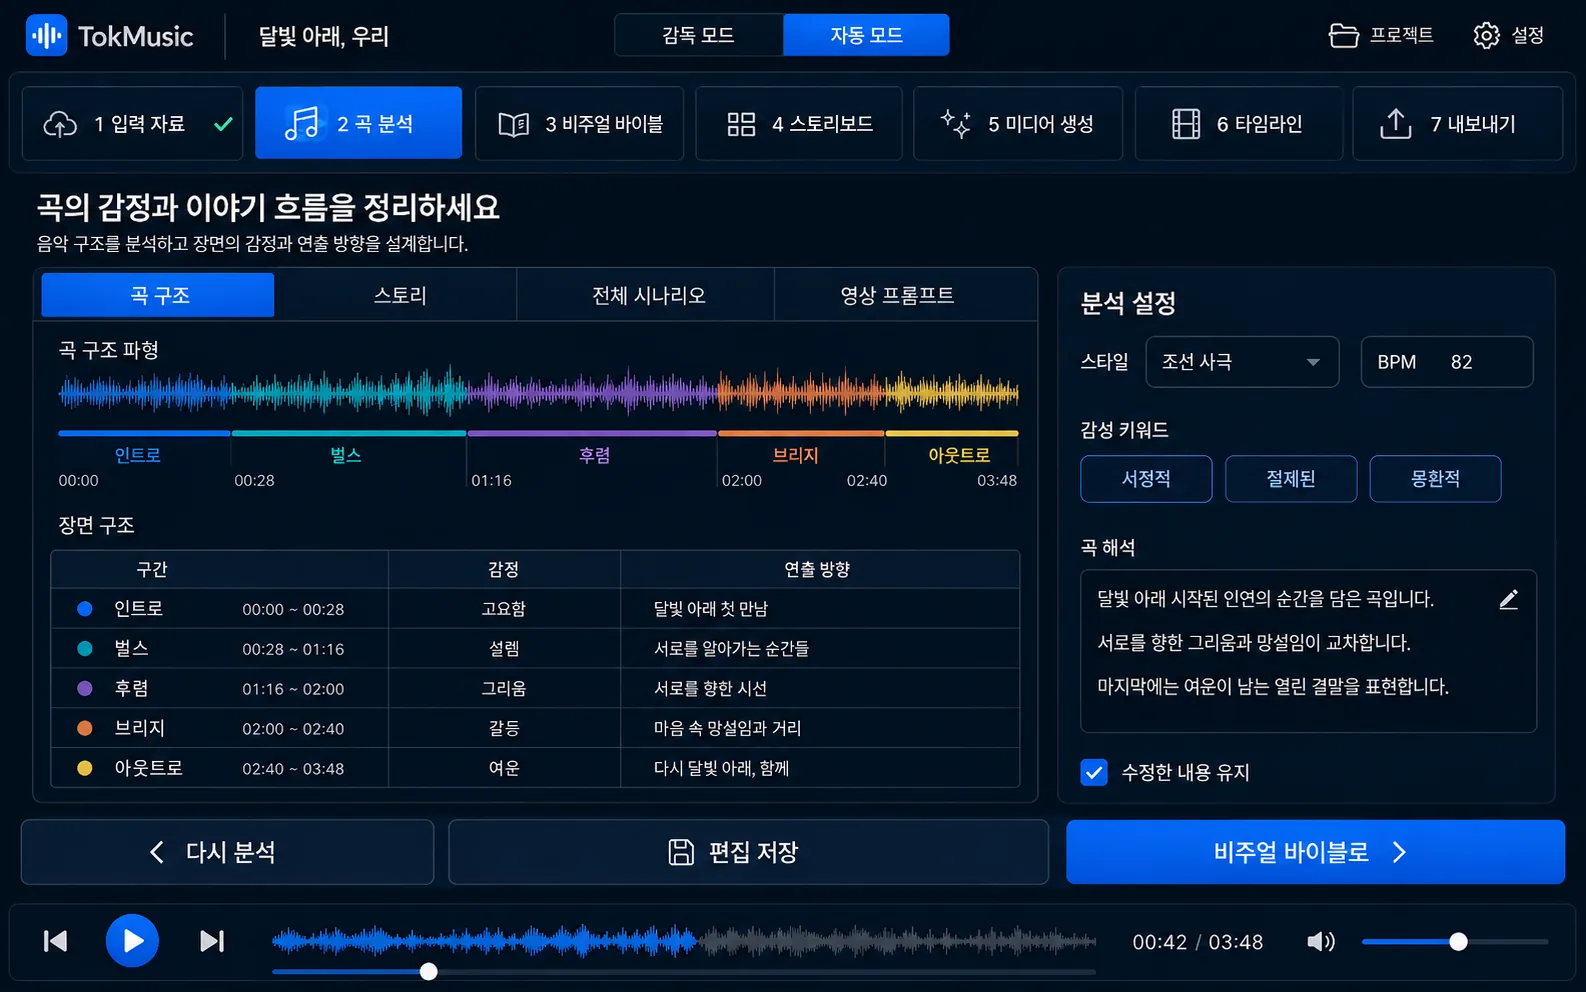The width and height of the screenshot is (1586, 992).
Task: Click the music note icon in step 2
Action: (x=302, y=123)
